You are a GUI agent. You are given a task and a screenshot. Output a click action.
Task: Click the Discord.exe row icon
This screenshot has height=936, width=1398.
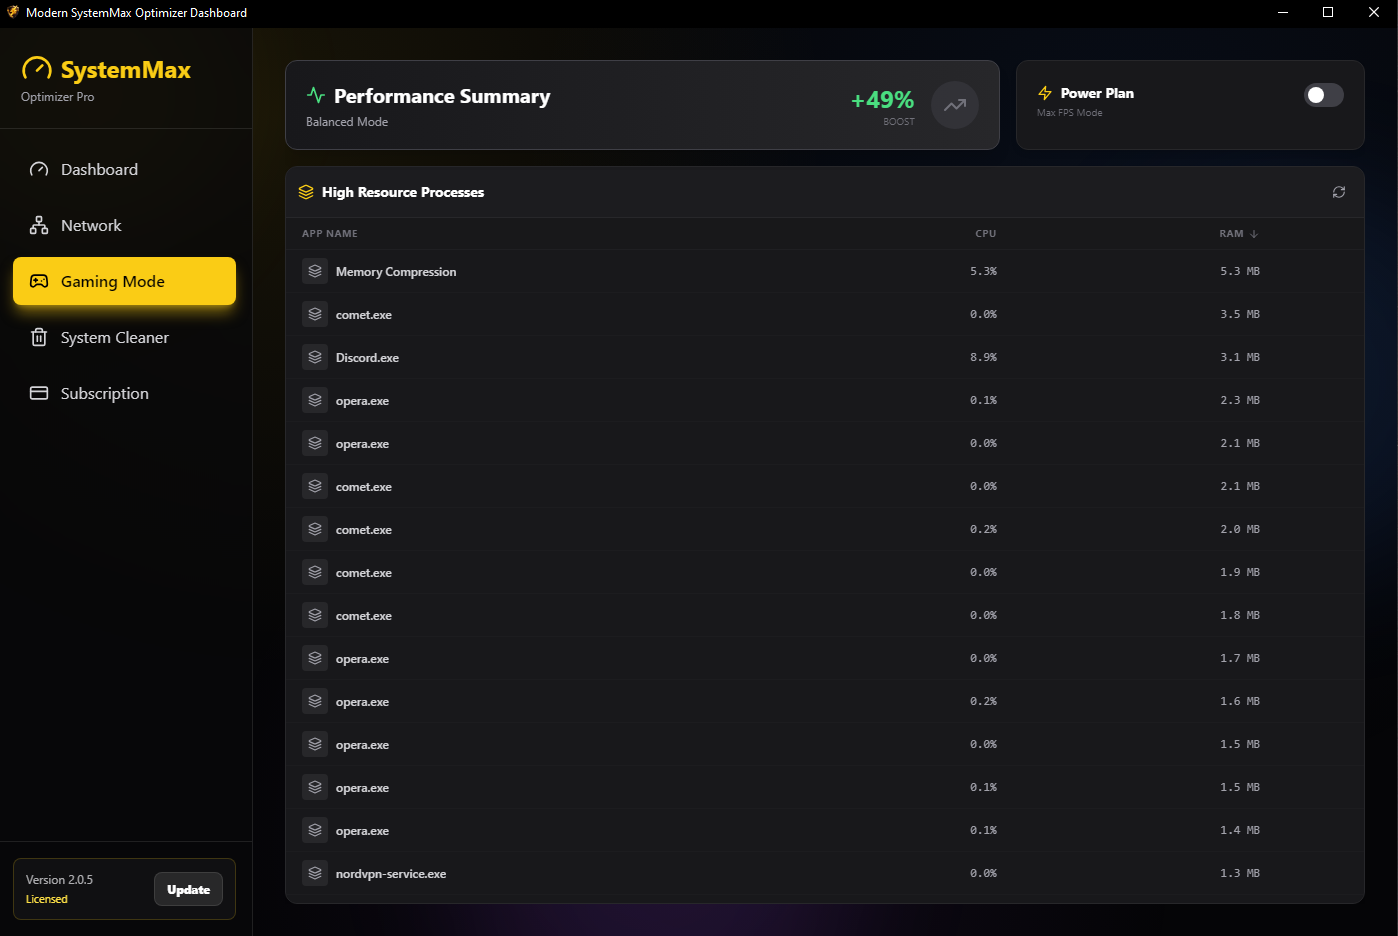tap(315, 357)
